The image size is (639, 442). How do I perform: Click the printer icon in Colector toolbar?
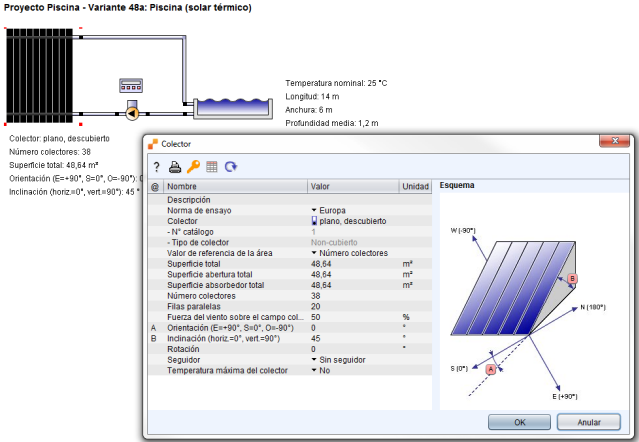tap(175, 167)
